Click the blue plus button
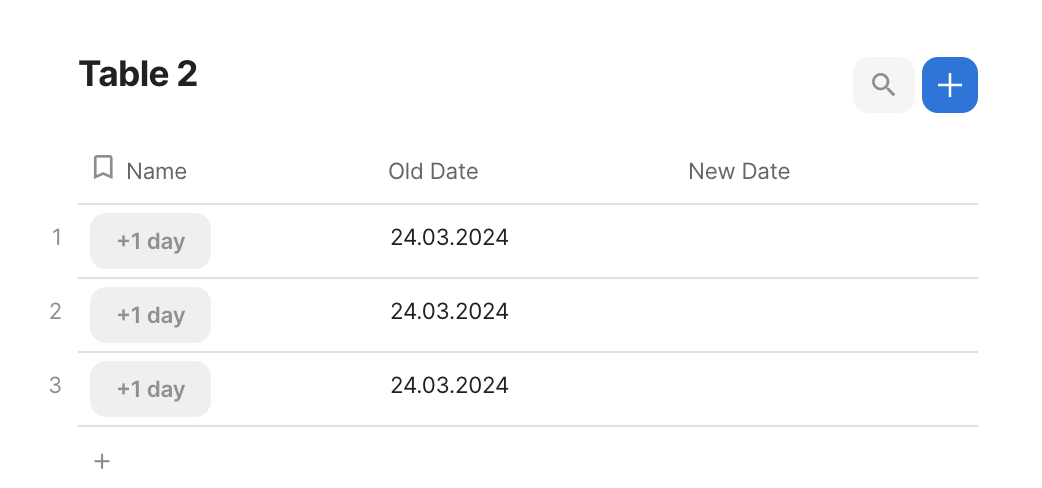The height and width of the screenshot is (488, 1042). tap(949, 85)
